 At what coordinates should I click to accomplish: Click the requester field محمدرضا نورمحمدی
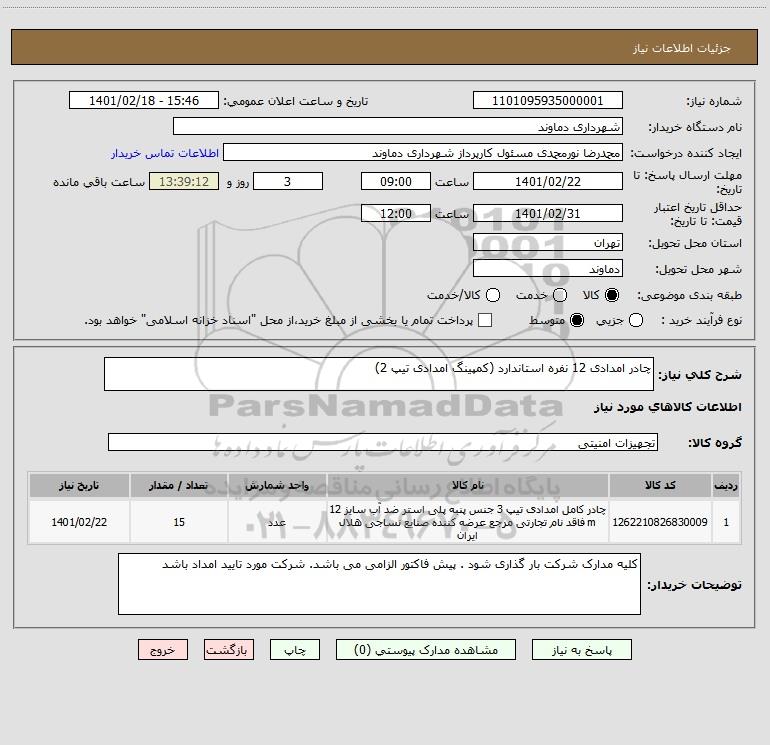tap(423, 152)
